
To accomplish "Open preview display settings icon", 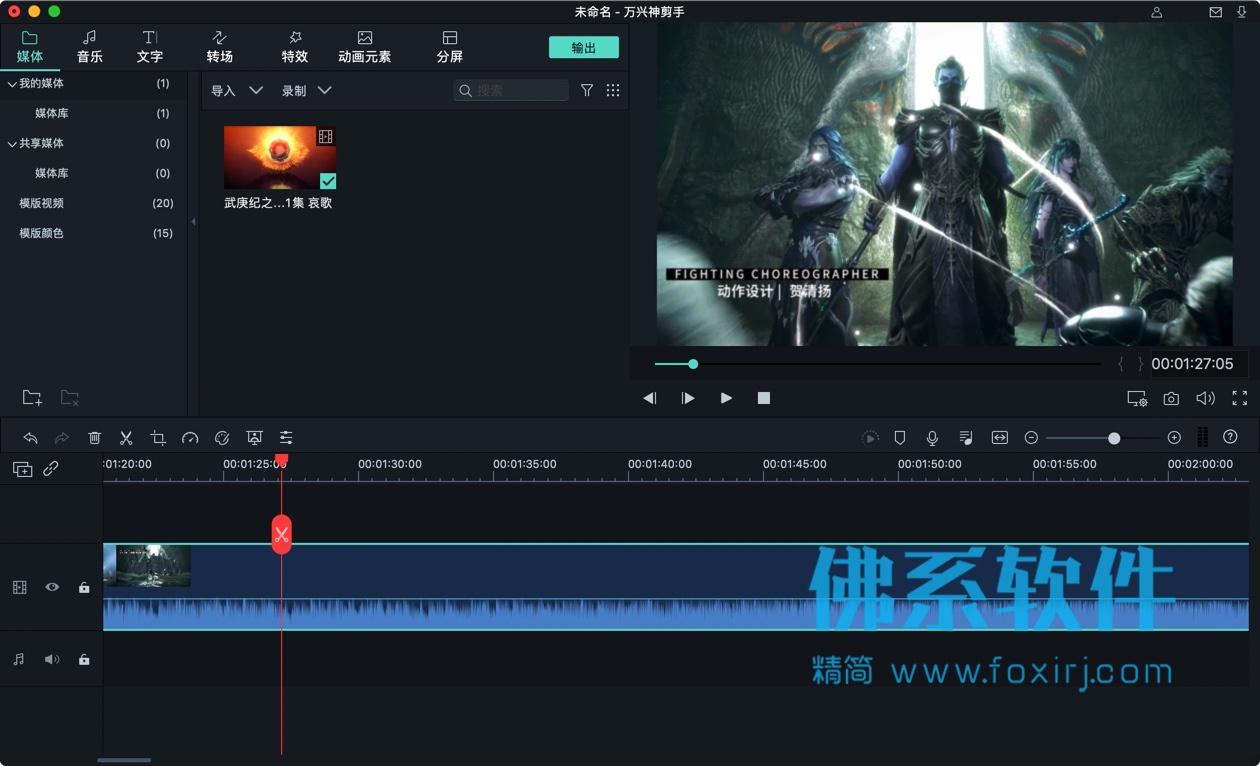I will (x=1137, y=398).
